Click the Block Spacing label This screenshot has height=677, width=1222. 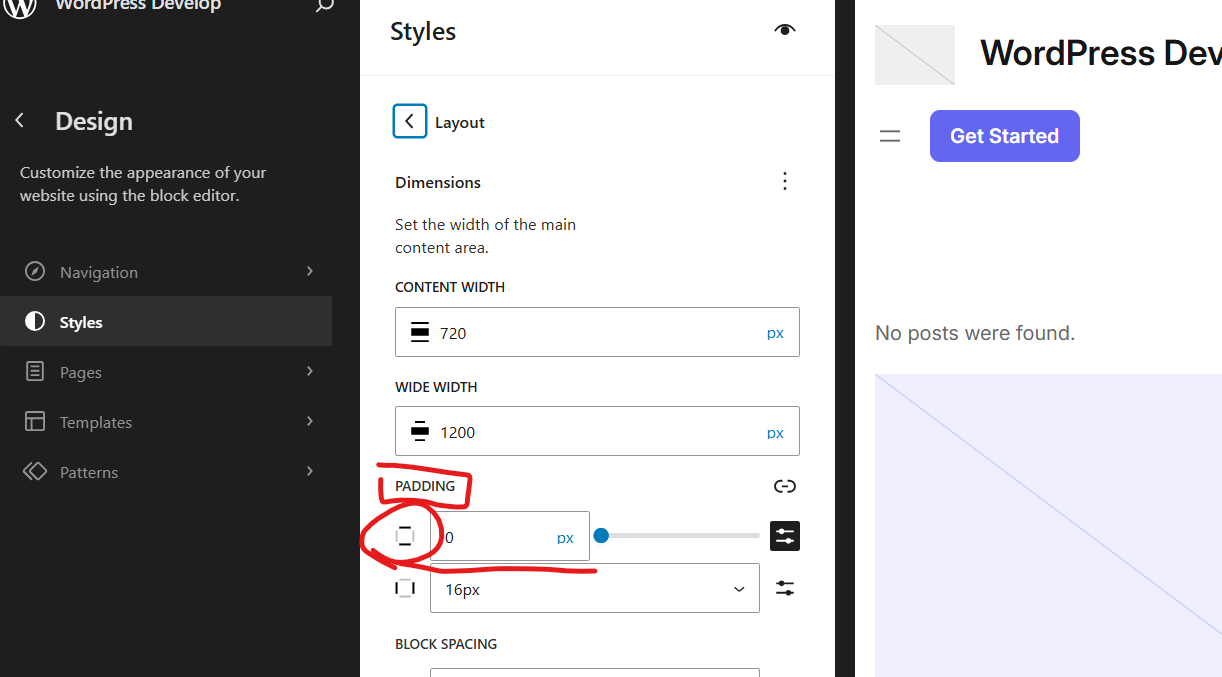446,644
